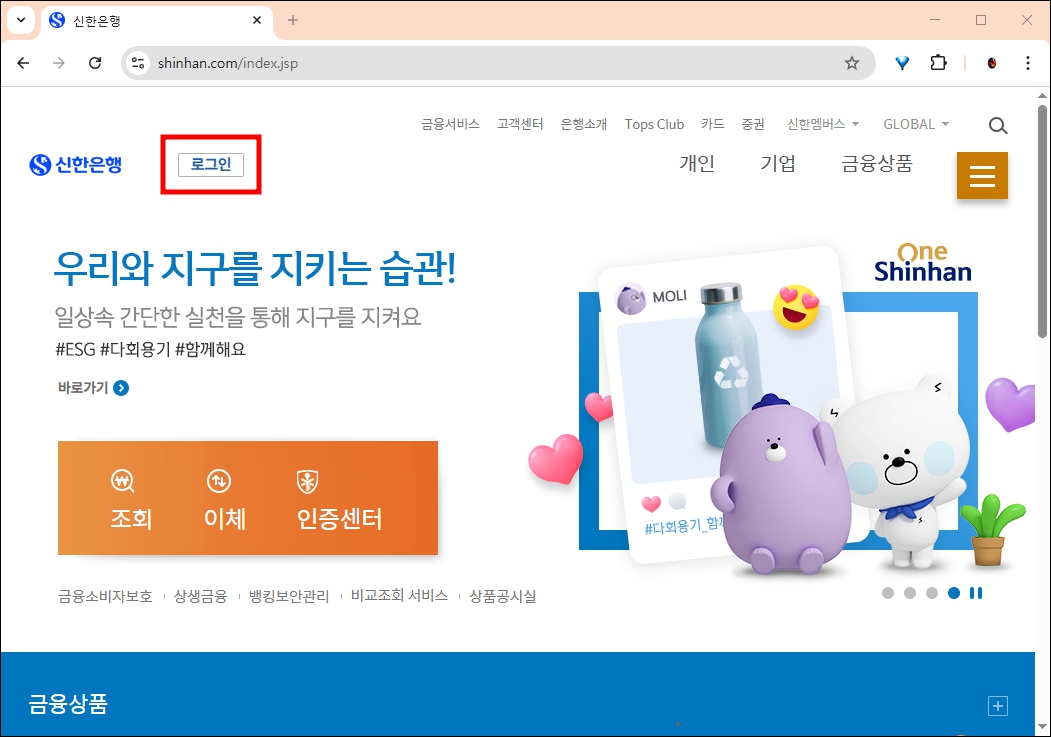Click inside the browser address bar

300,62
